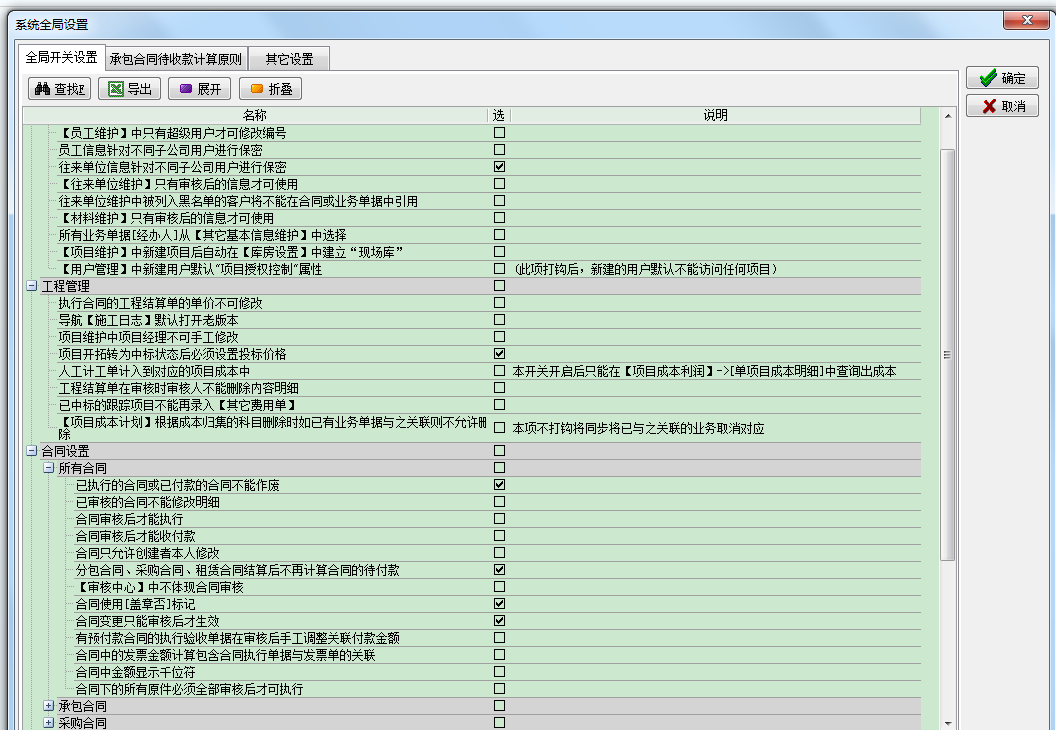The height and width of the screenshot is (730, 1056).
Task: Enable 合同中金额显示千位符 checkbox
Action: coord(499,671)
